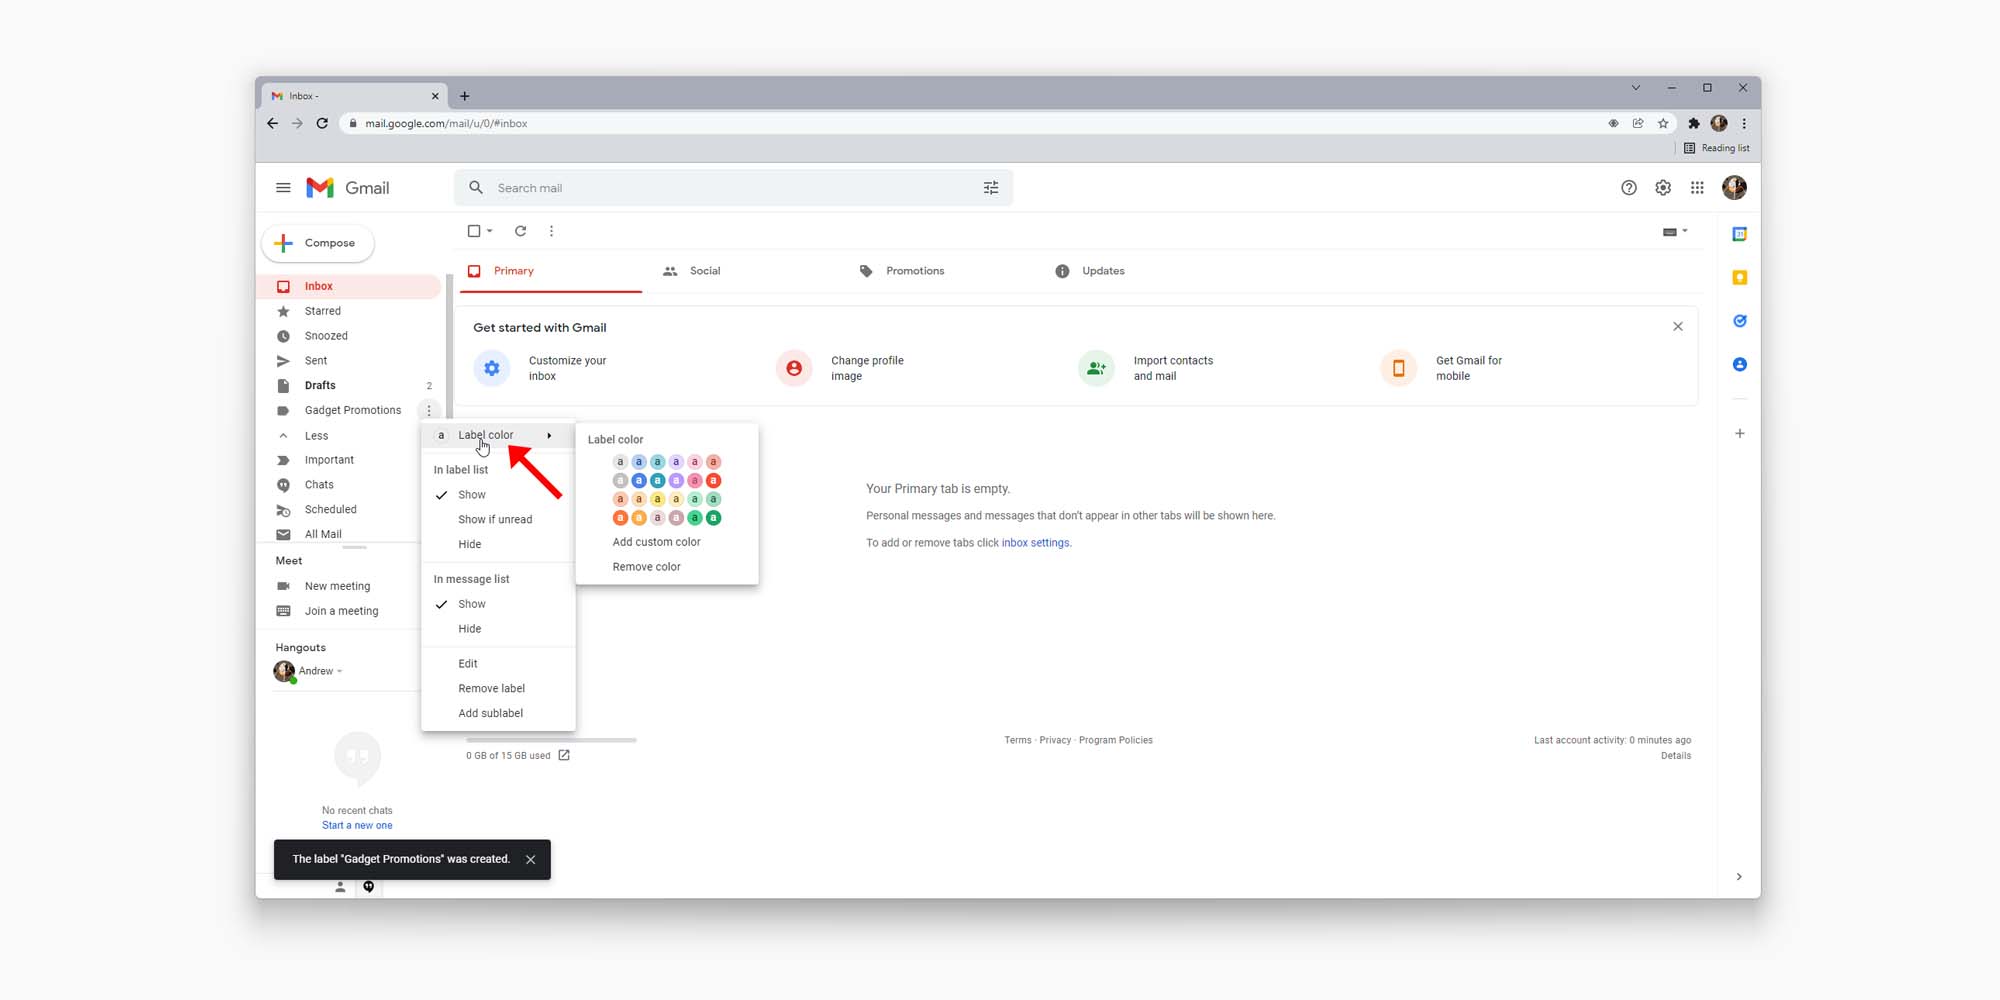Image resolution: width=2000 pixels, height=1000 pixels.
Task: Open Google Calendar in side panel
Action: (x=1740, y=234)
